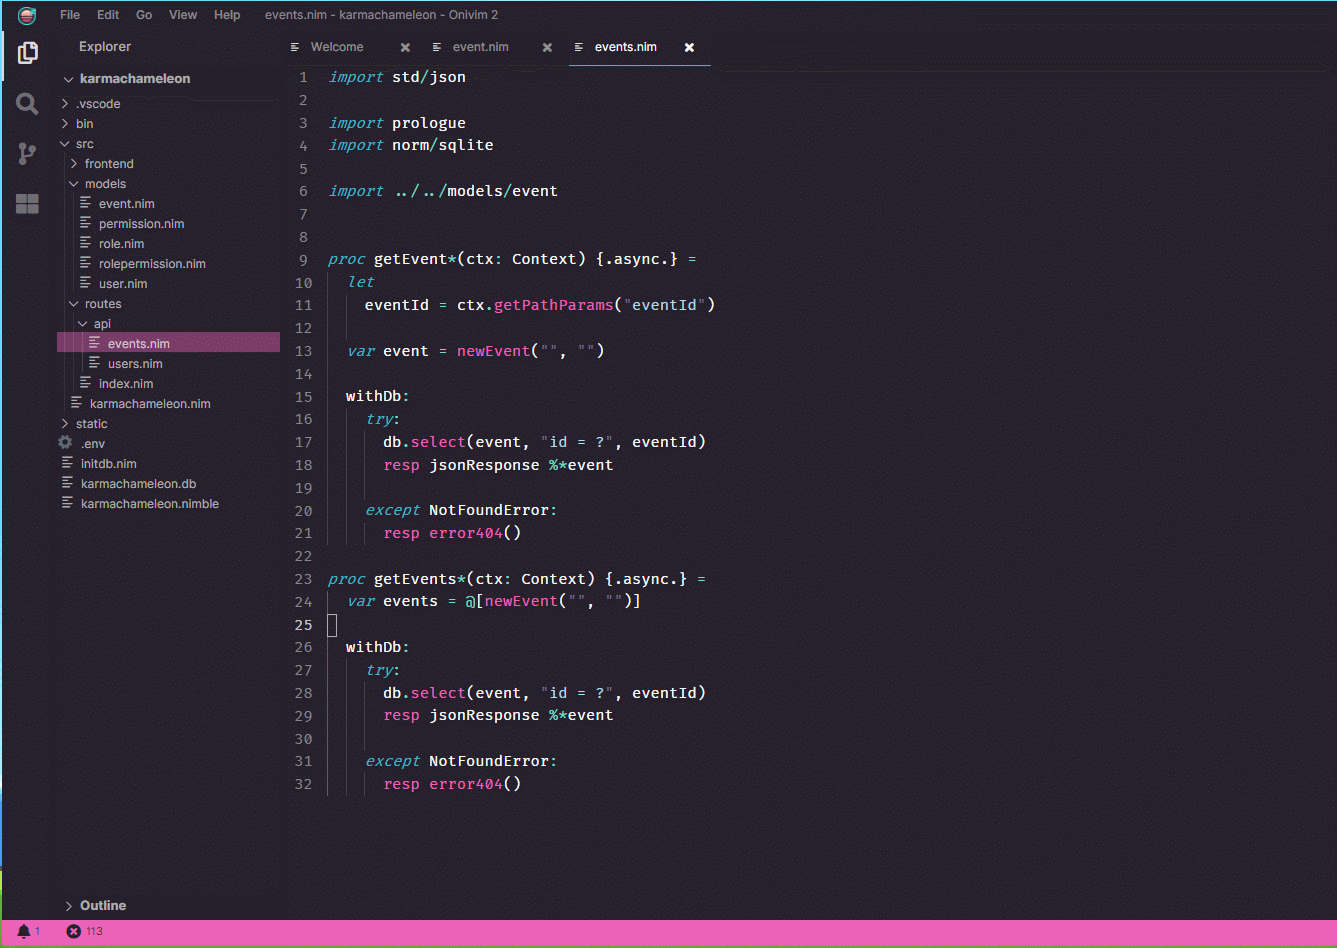1337x948 pixels.
Task: Click the file icon beside users.nim
Action: [95, 363]
